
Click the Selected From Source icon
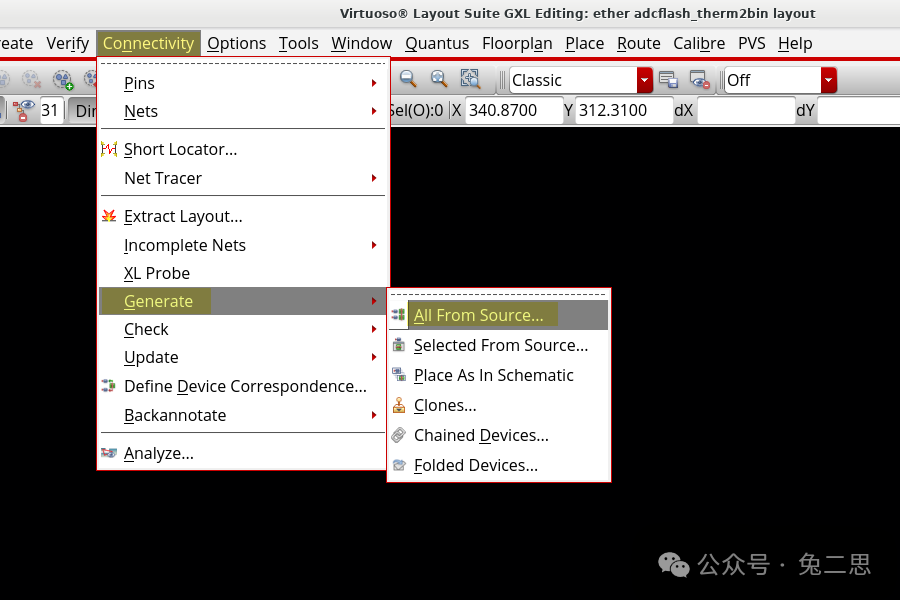(398, 344)
